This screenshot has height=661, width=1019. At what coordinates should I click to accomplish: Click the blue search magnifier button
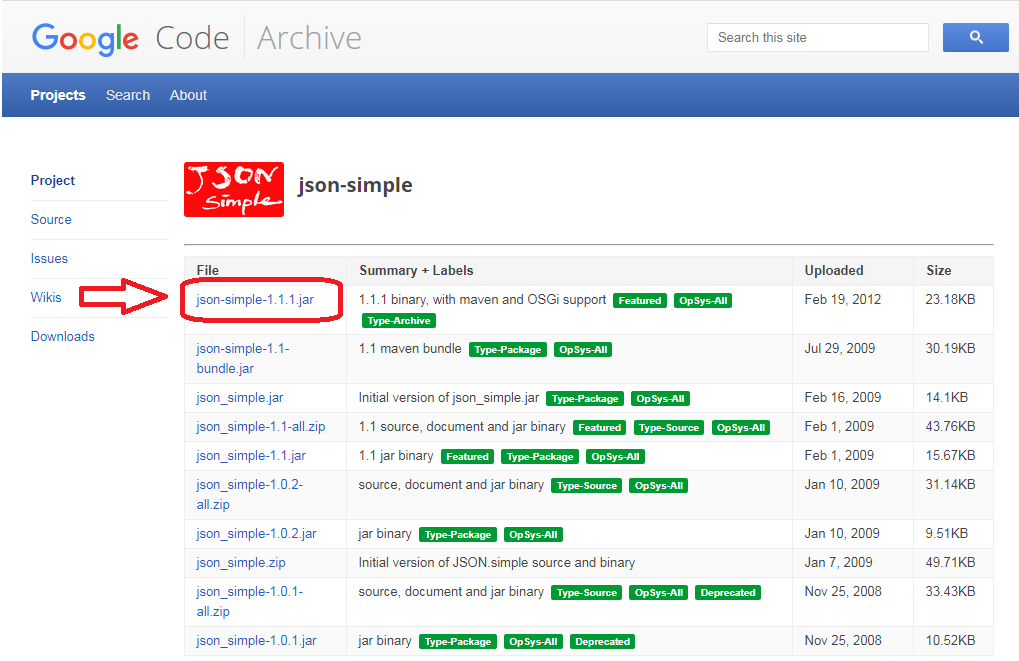pyautogui.click(x=975, y=38)
